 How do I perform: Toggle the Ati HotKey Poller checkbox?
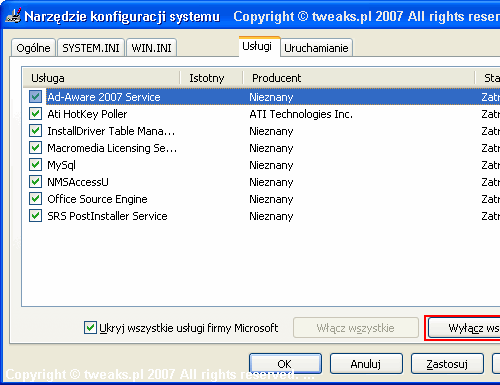point(35,114)
